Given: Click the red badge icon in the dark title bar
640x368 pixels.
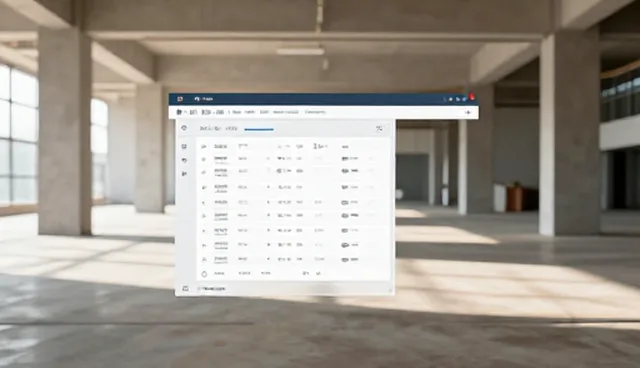Looking at the screenshot, I should click(x=472, y=97).
